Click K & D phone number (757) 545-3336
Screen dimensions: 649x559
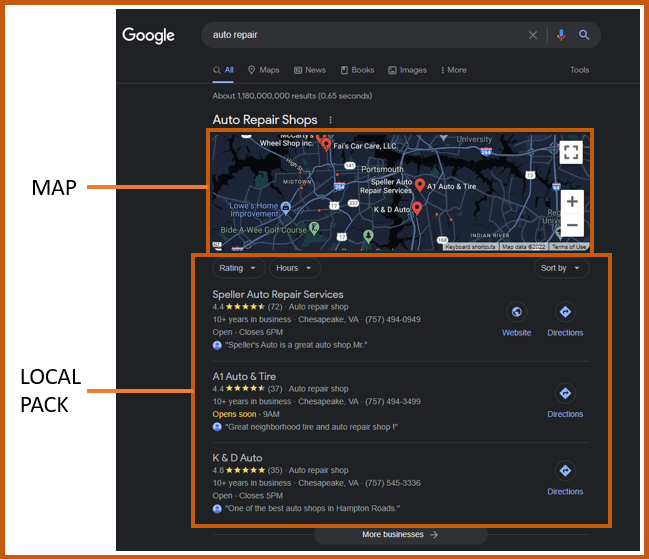(x=393, y=483)
